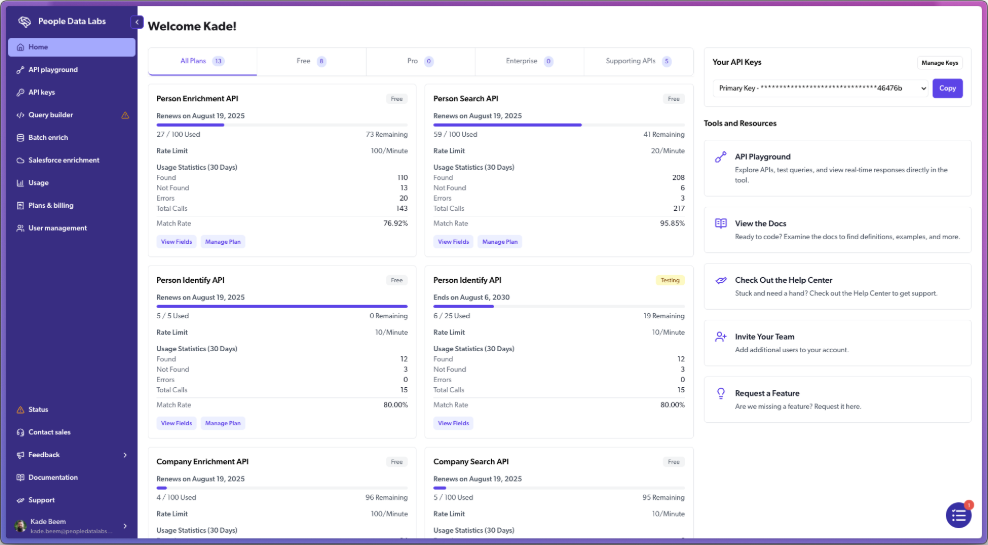The image size is (988, 545).
Task: Click the Company Enrichment API usage progress bar
Action: point(282,488)
